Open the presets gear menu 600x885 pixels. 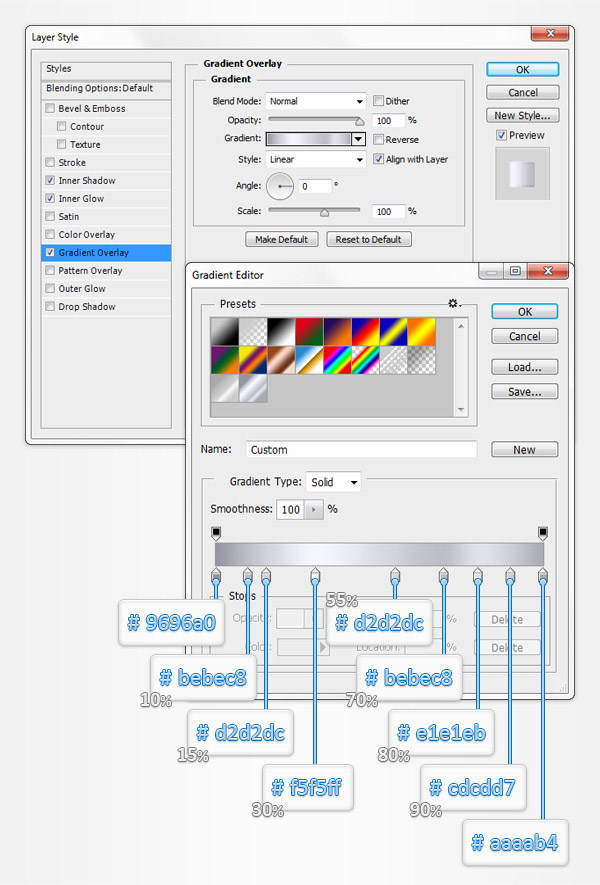point(454,303)
